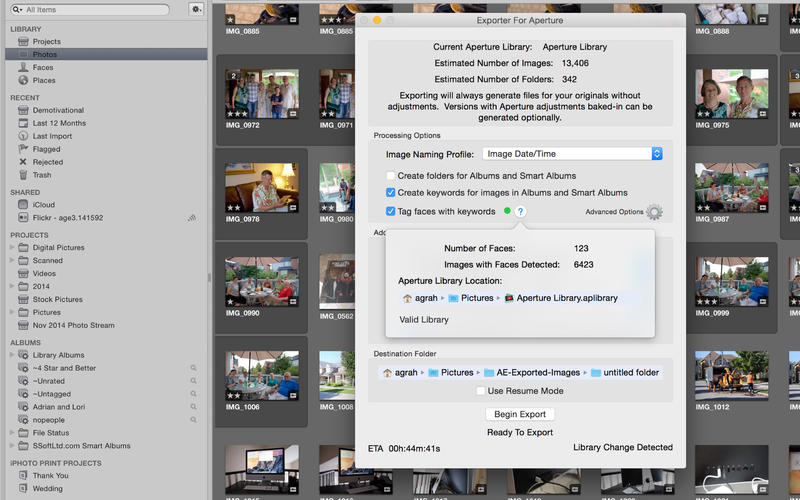Image resolution: width=800 pixels, height=500 pixels.
Task: Click the Advanced Options gear icon
Action: tap(654, 212)
